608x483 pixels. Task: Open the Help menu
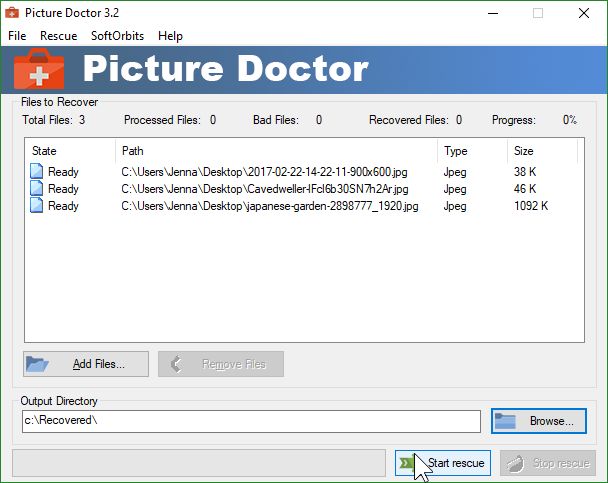click(x=170, y=36)
